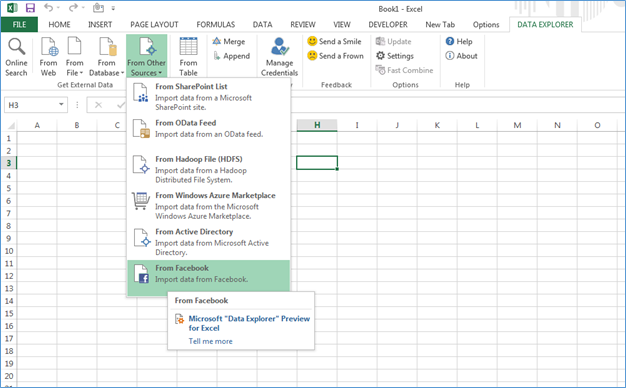Image resolution: width=626 pixels, height=388 pixels.
Task: Switch to the PAGE LAYOUT tab
Action: [154, 24]
